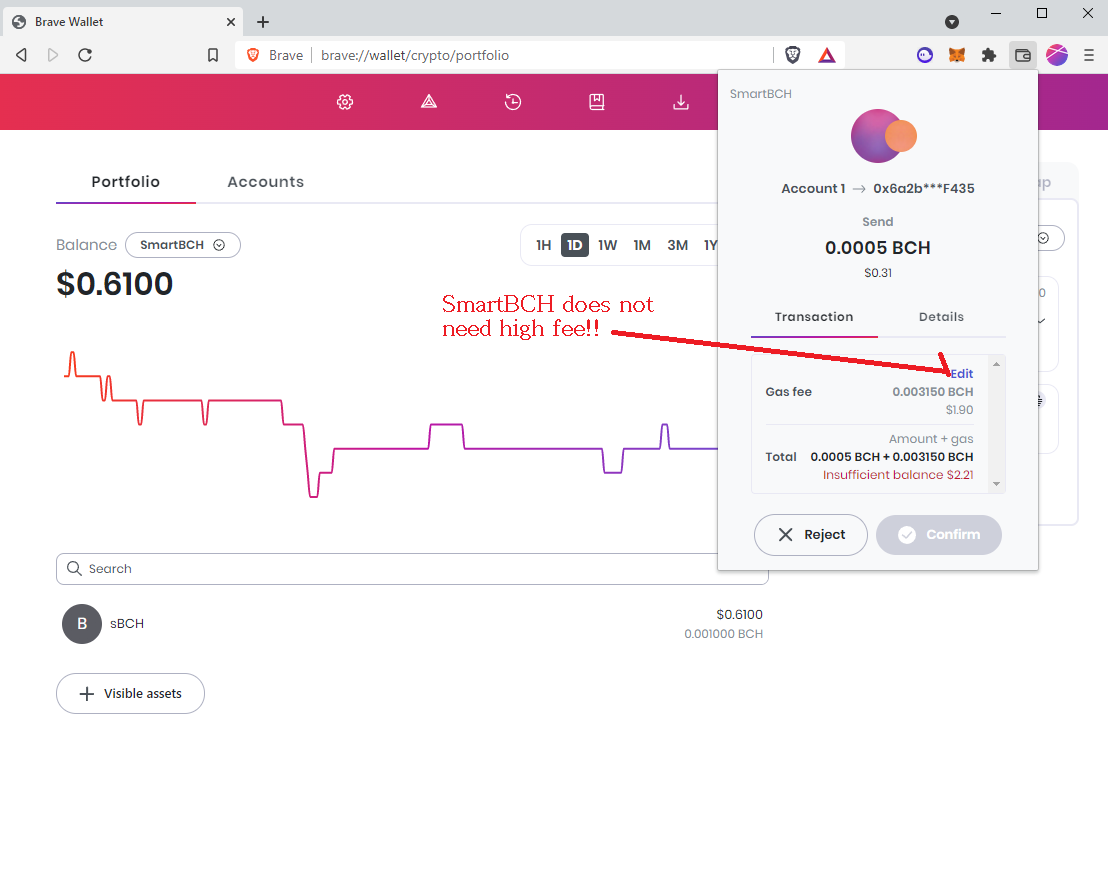Open the Extensions puzzle menu
Image resolution: width=1108 pixels, height=884 pixels.
[x=989, y=55]
